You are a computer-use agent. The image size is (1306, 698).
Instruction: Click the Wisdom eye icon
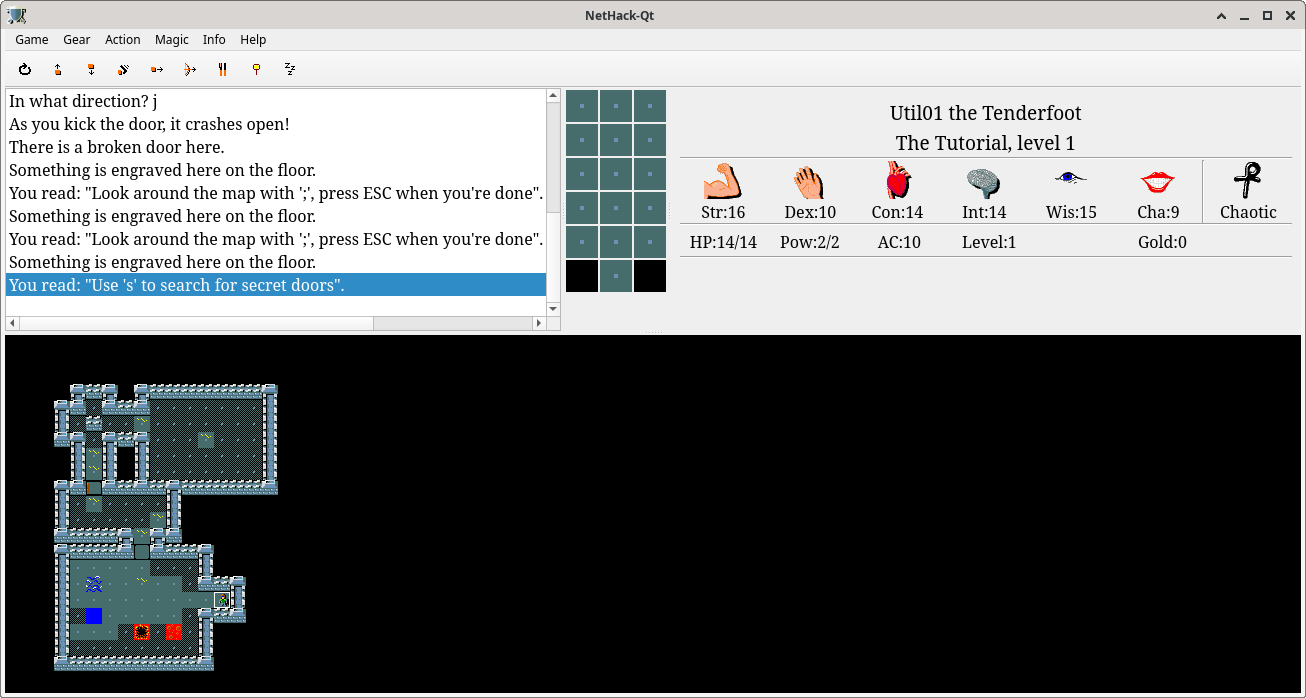pos(1071,178)
